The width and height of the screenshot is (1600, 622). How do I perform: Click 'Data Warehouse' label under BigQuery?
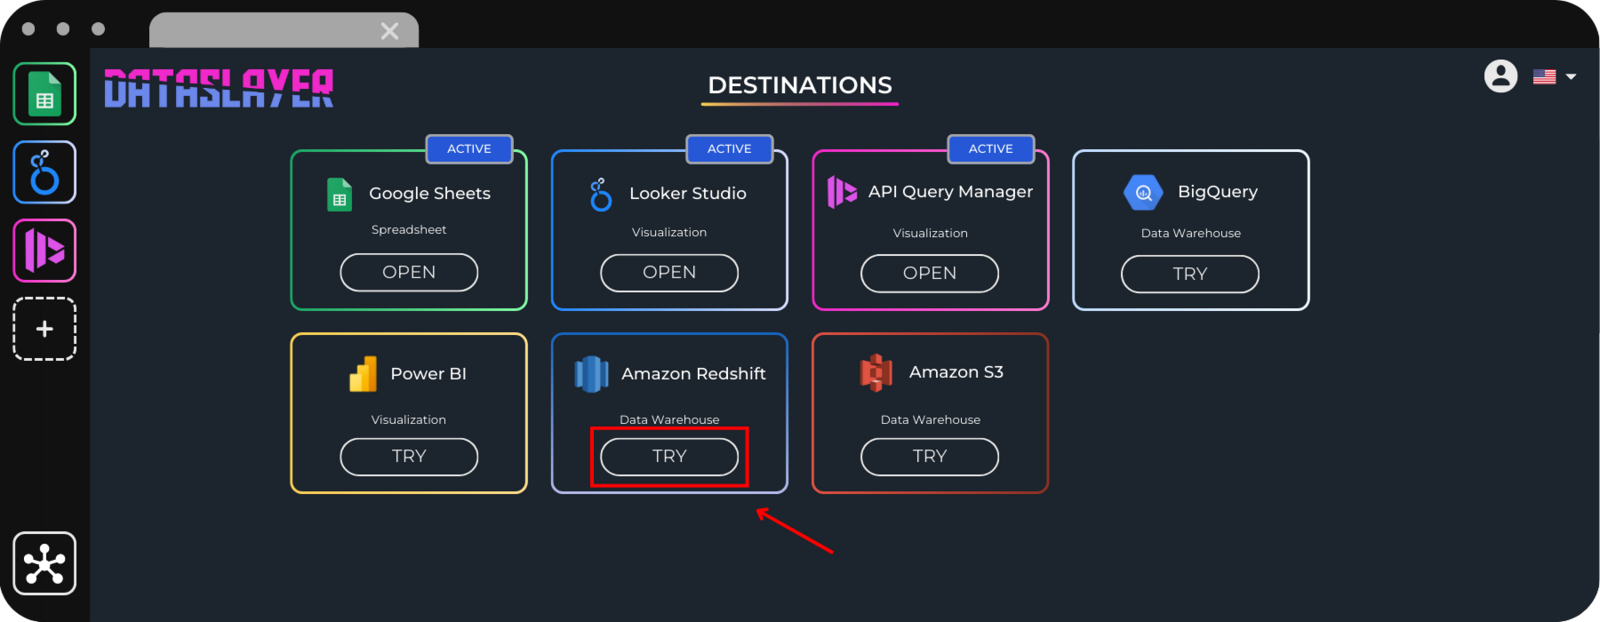pos(1191,233)
